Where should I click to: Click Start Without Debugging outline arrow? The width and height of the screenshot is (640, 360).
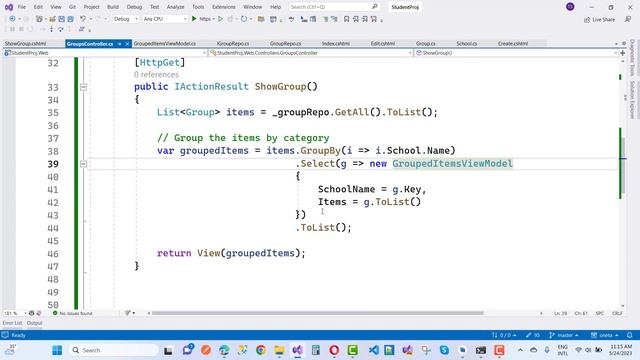coord(220,19)
